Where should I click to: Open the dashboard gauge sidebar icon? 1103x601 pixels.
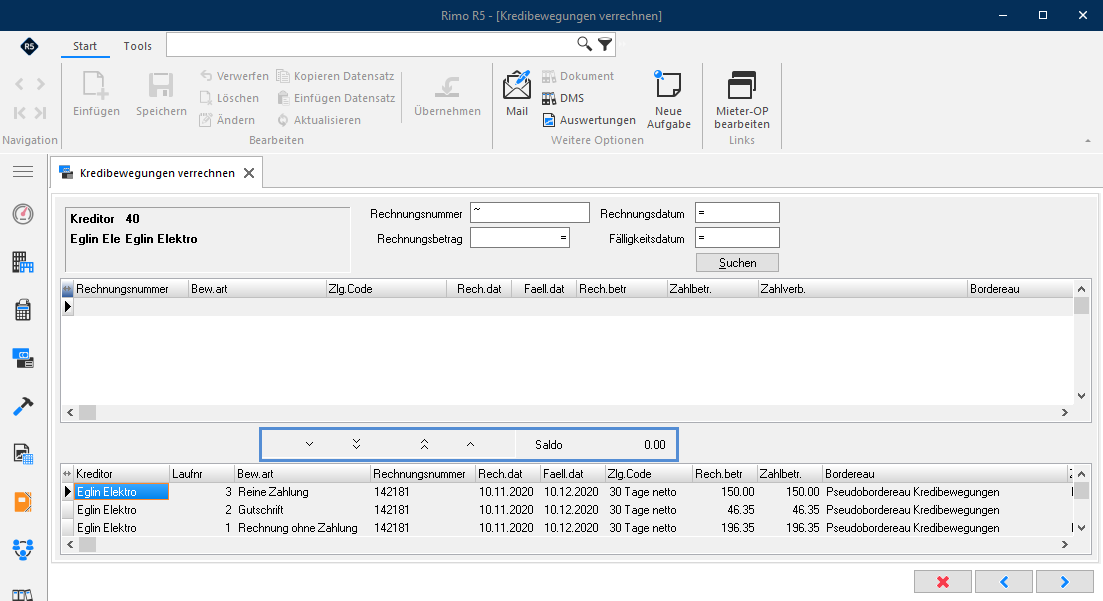(23, 214)
